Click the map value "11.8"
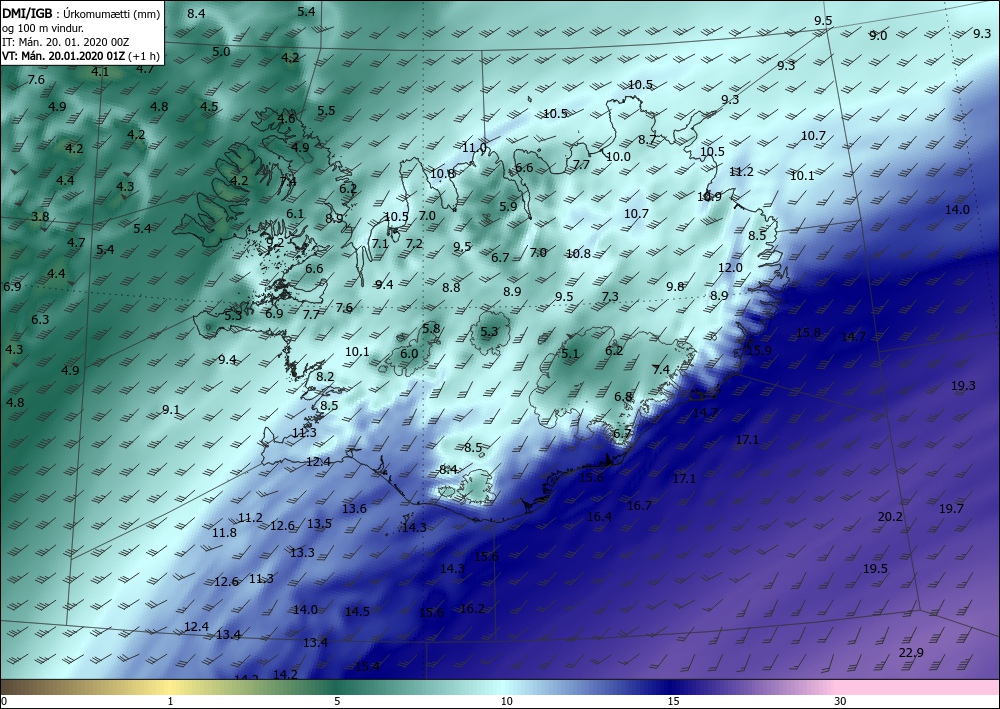Screen dimensions: 1000x709 pos(224,532)
